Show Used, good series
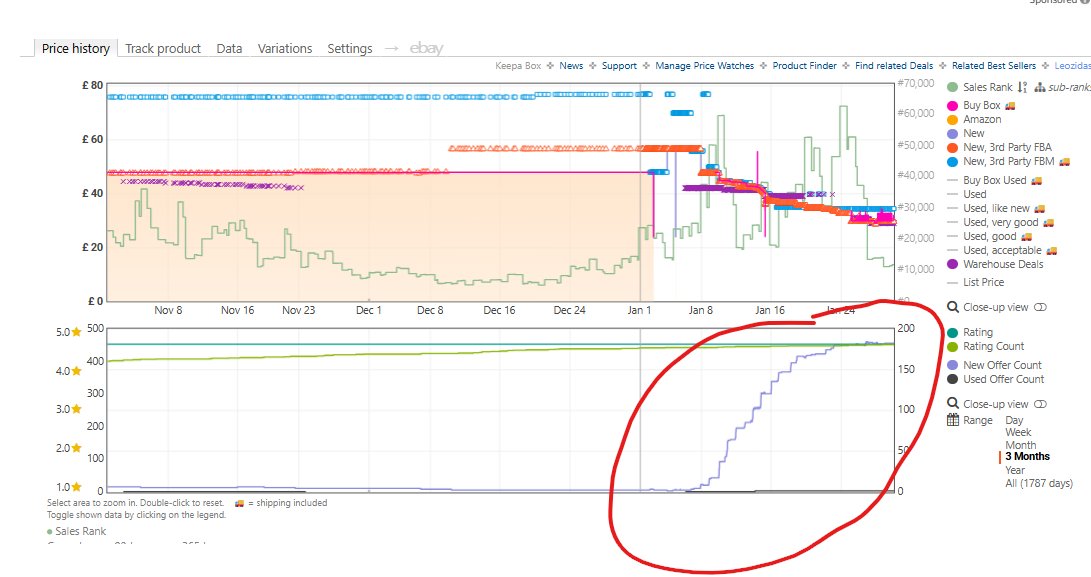 pyautogui.click(x=989, y=236)
